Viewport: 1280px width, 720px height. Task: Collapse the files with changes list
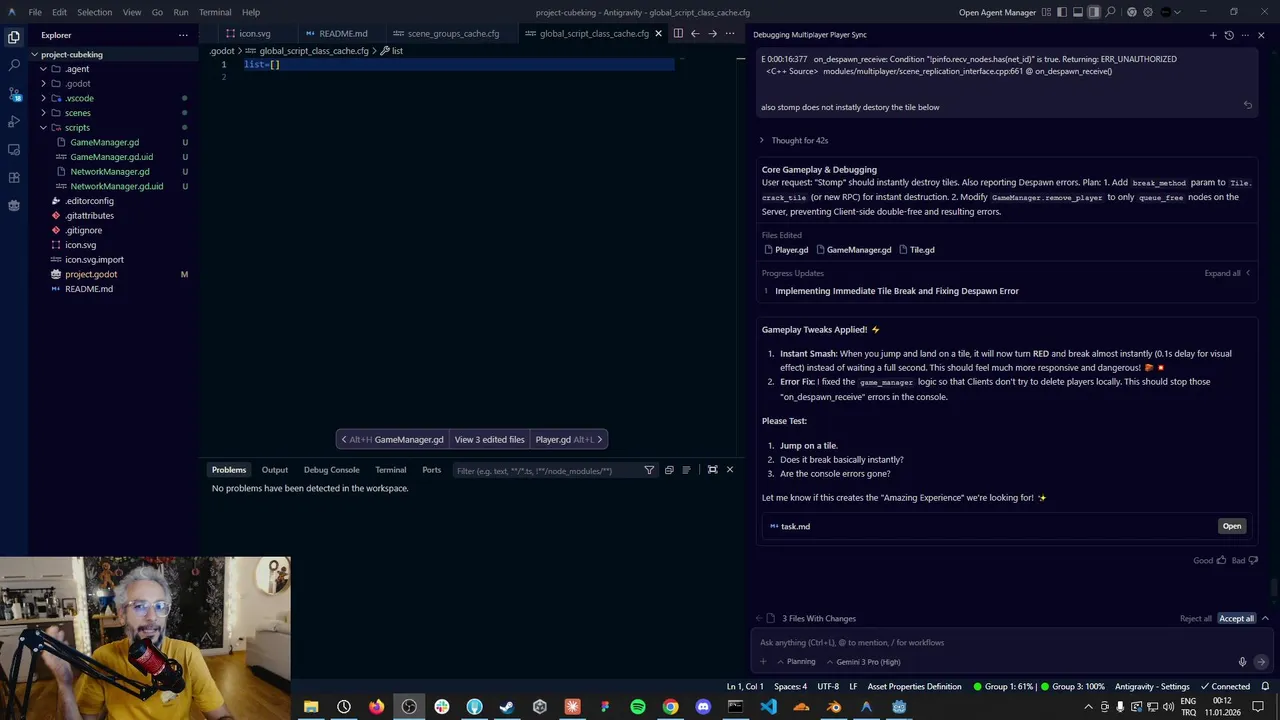point(1265,618)
